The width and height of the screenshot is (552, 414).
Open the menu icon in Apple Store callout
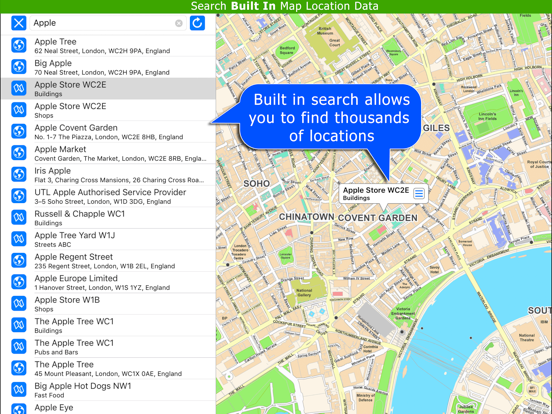[x=419, y=193]
